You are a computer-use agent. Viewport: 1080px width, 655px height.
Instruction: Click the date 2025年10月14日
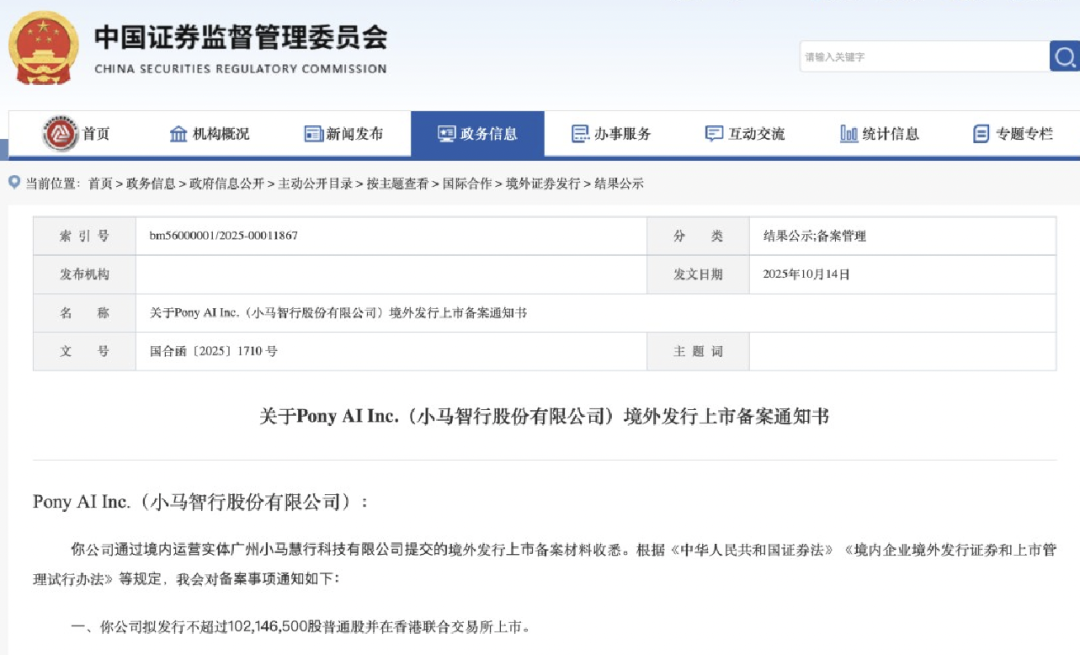tap(806, 274)
